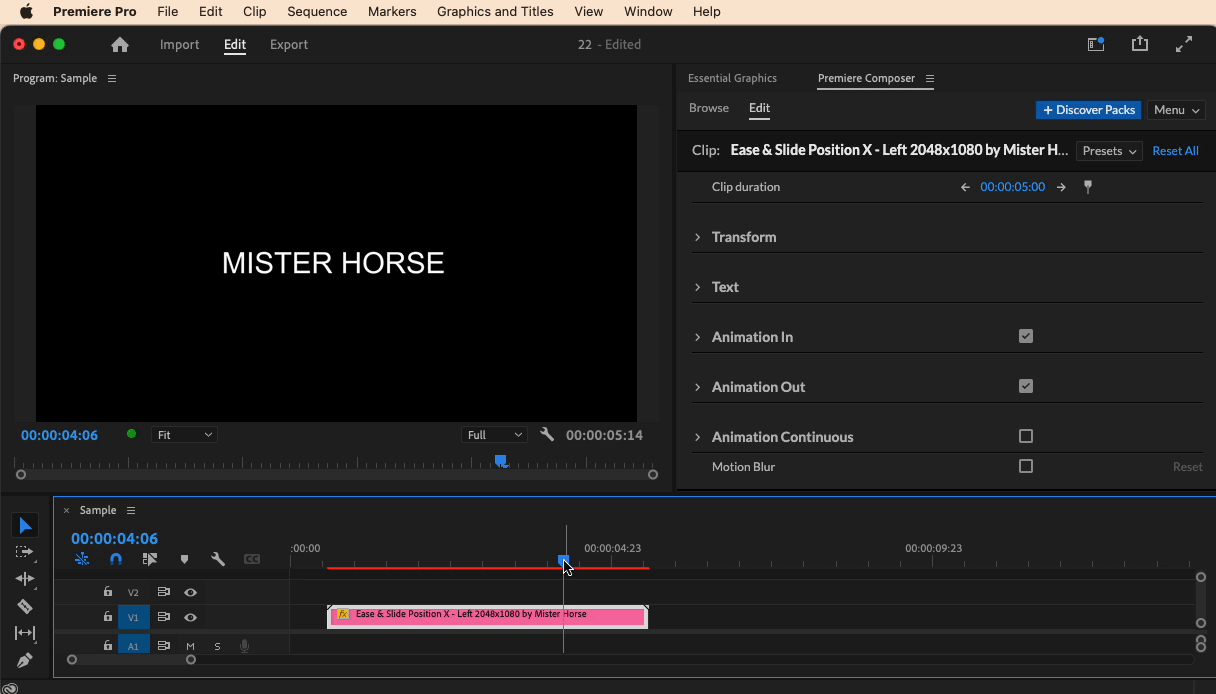This screenshot has width=1216, height=694.
Task: Lock the V1 track
Action: 108,618
